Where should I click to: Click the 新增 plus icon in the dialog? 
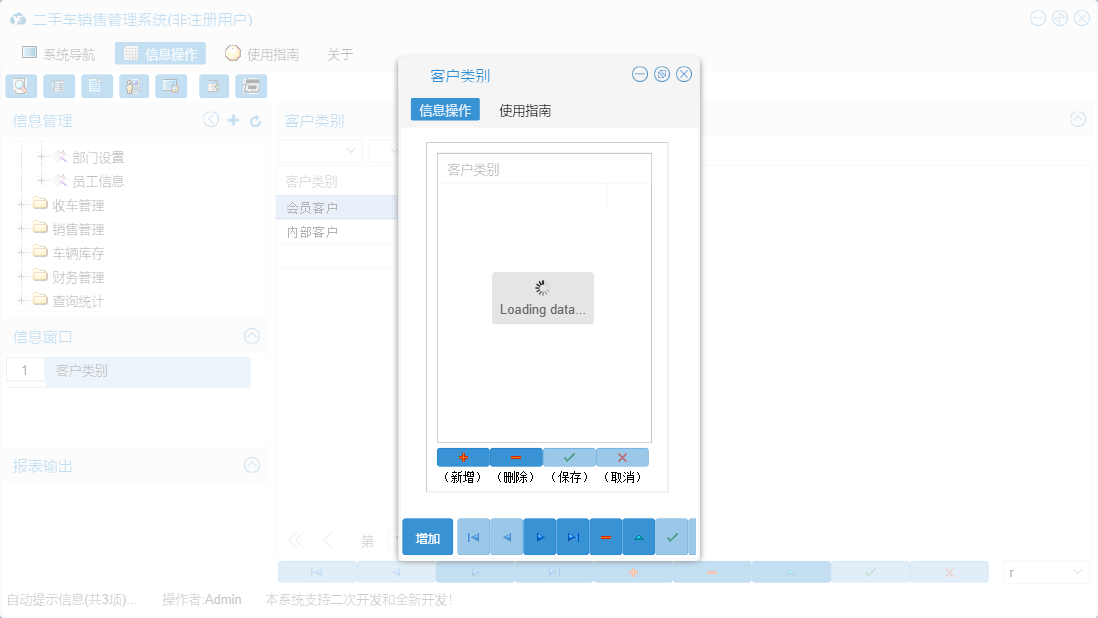point(462,457)
